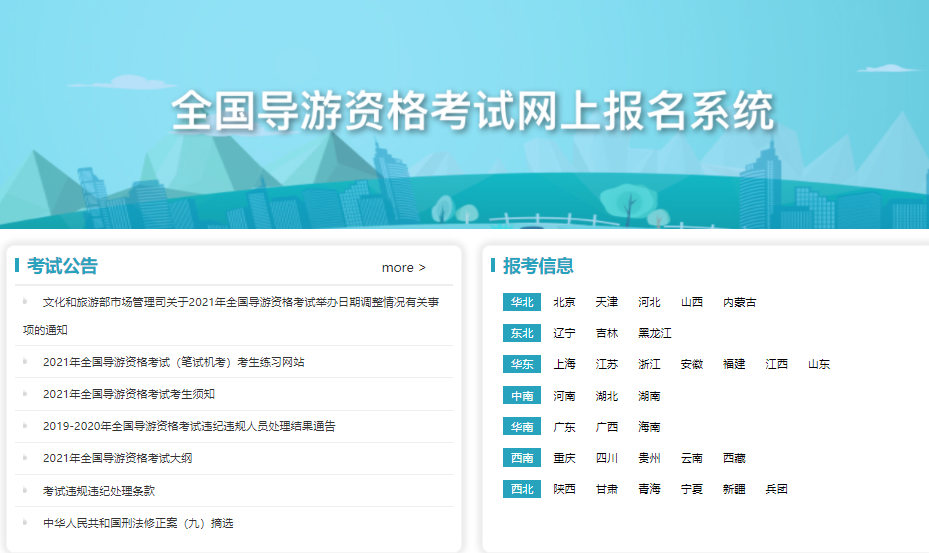
Task: Open the 考试违规违纪处理条款 announcement
Action: pyautogui.click(x=98, y=491)
